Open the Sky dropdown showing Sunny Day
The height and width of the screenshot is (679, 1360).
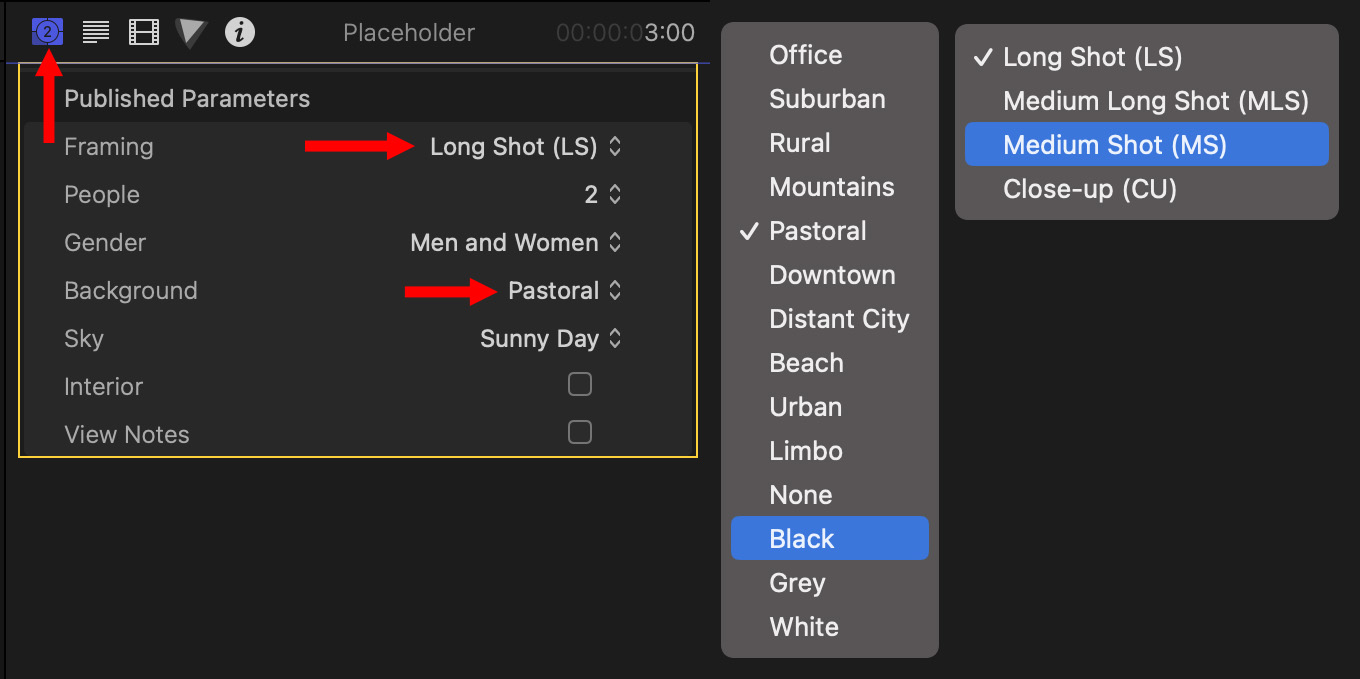point(550,339)
